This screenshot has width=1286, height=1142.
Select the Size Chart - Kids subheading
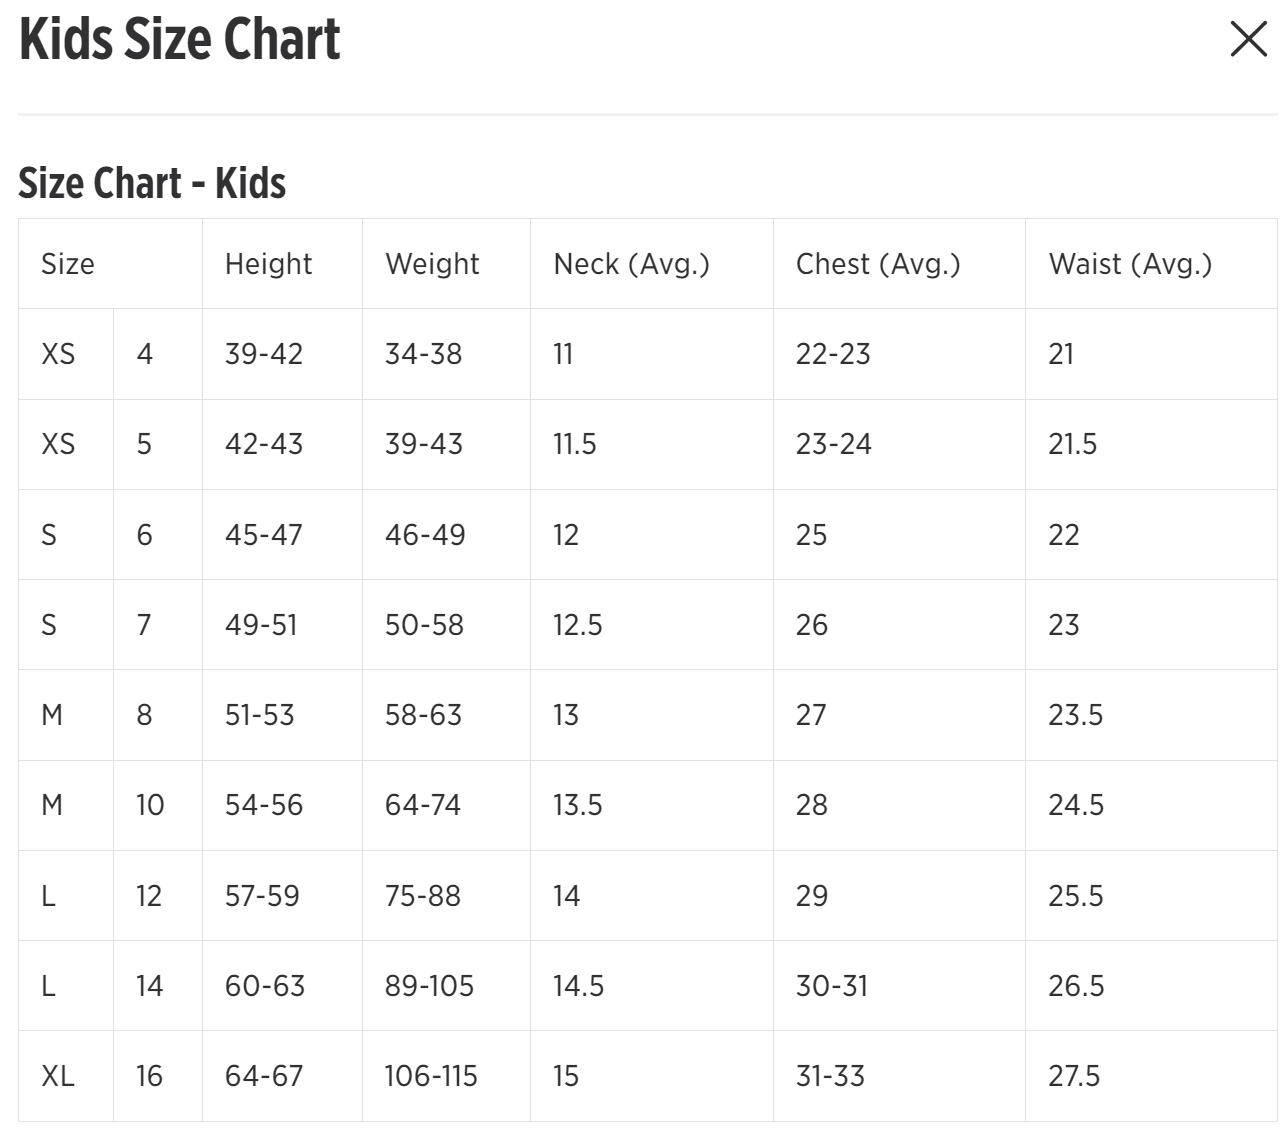[x=152, y=183]
